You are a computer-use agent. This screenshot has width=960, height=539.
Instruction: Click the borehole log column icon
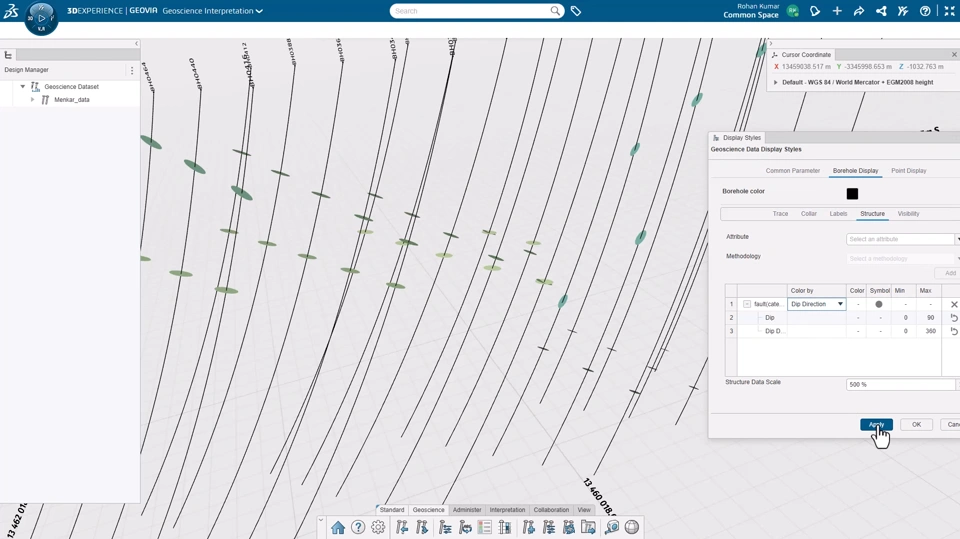504,527
